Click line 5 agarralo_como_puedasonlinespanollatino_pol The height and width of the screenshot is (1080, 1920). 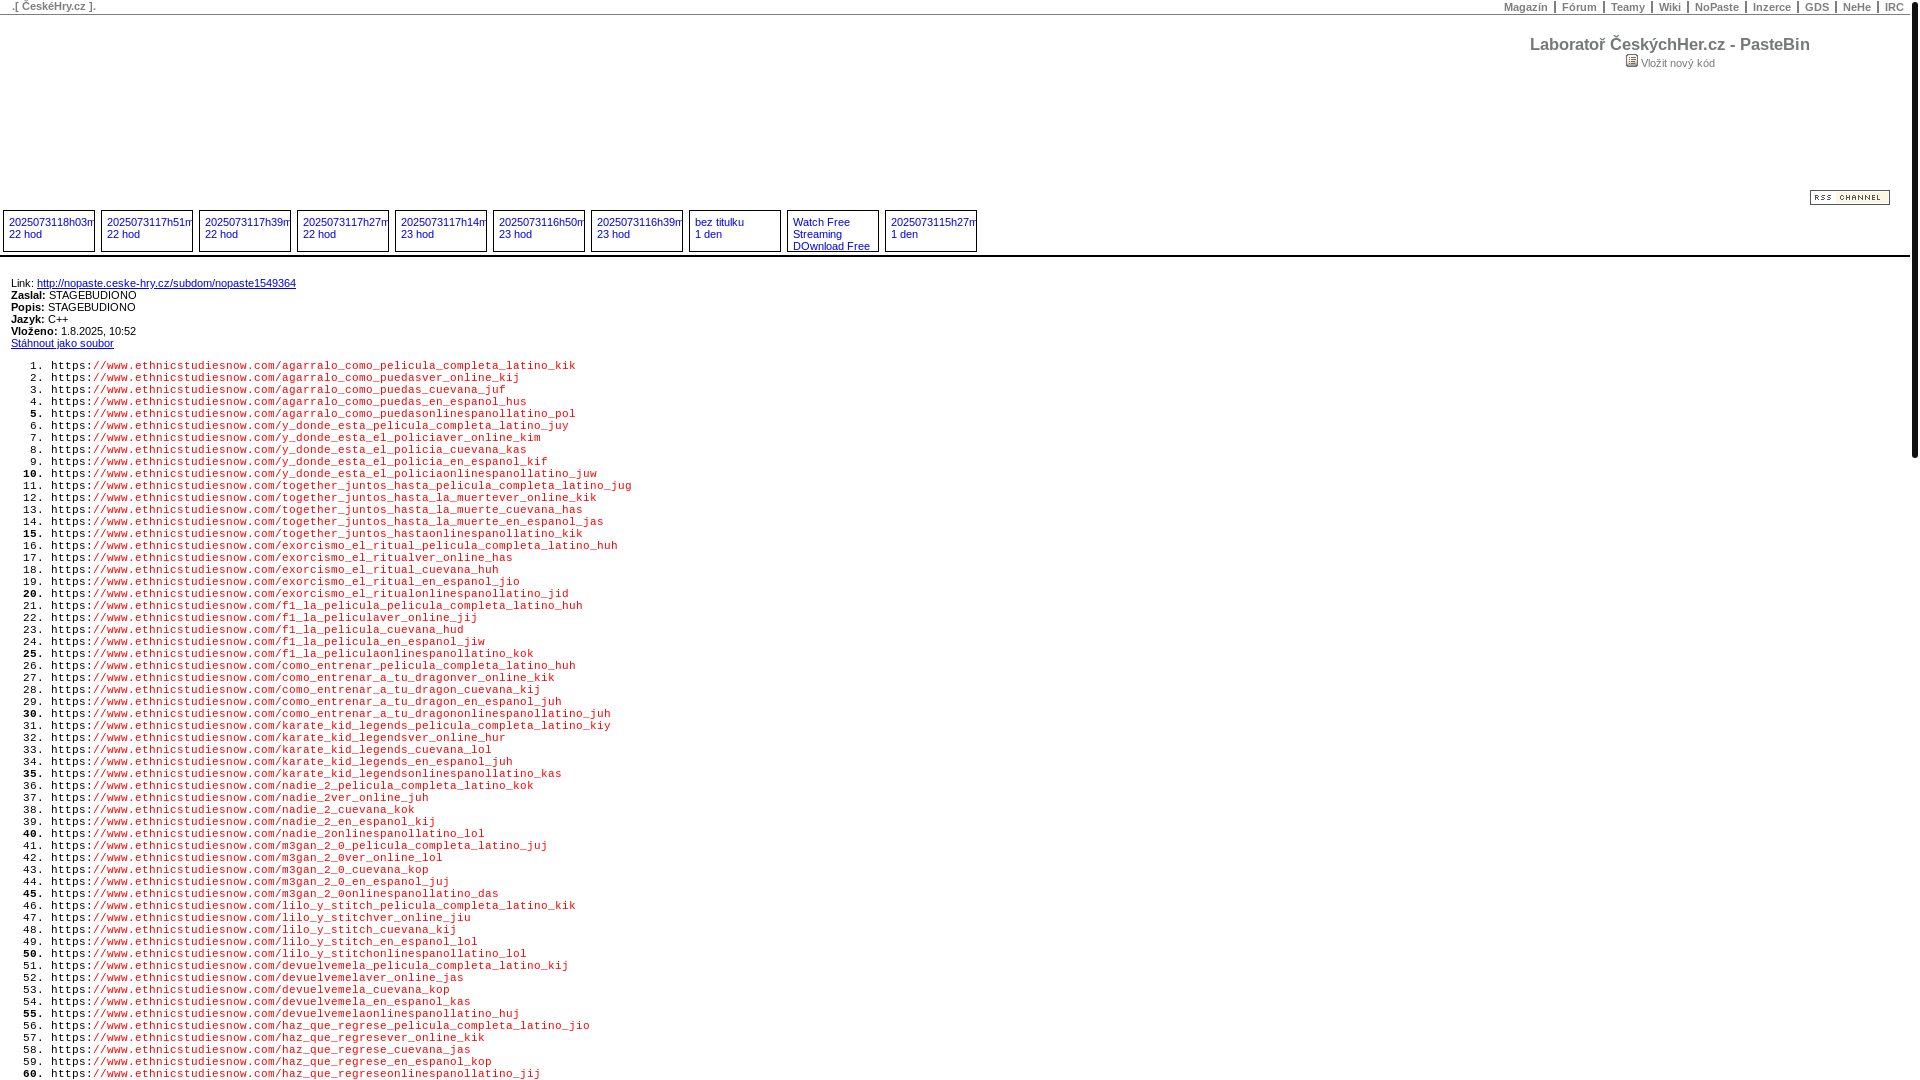click(x=313, y=414)
